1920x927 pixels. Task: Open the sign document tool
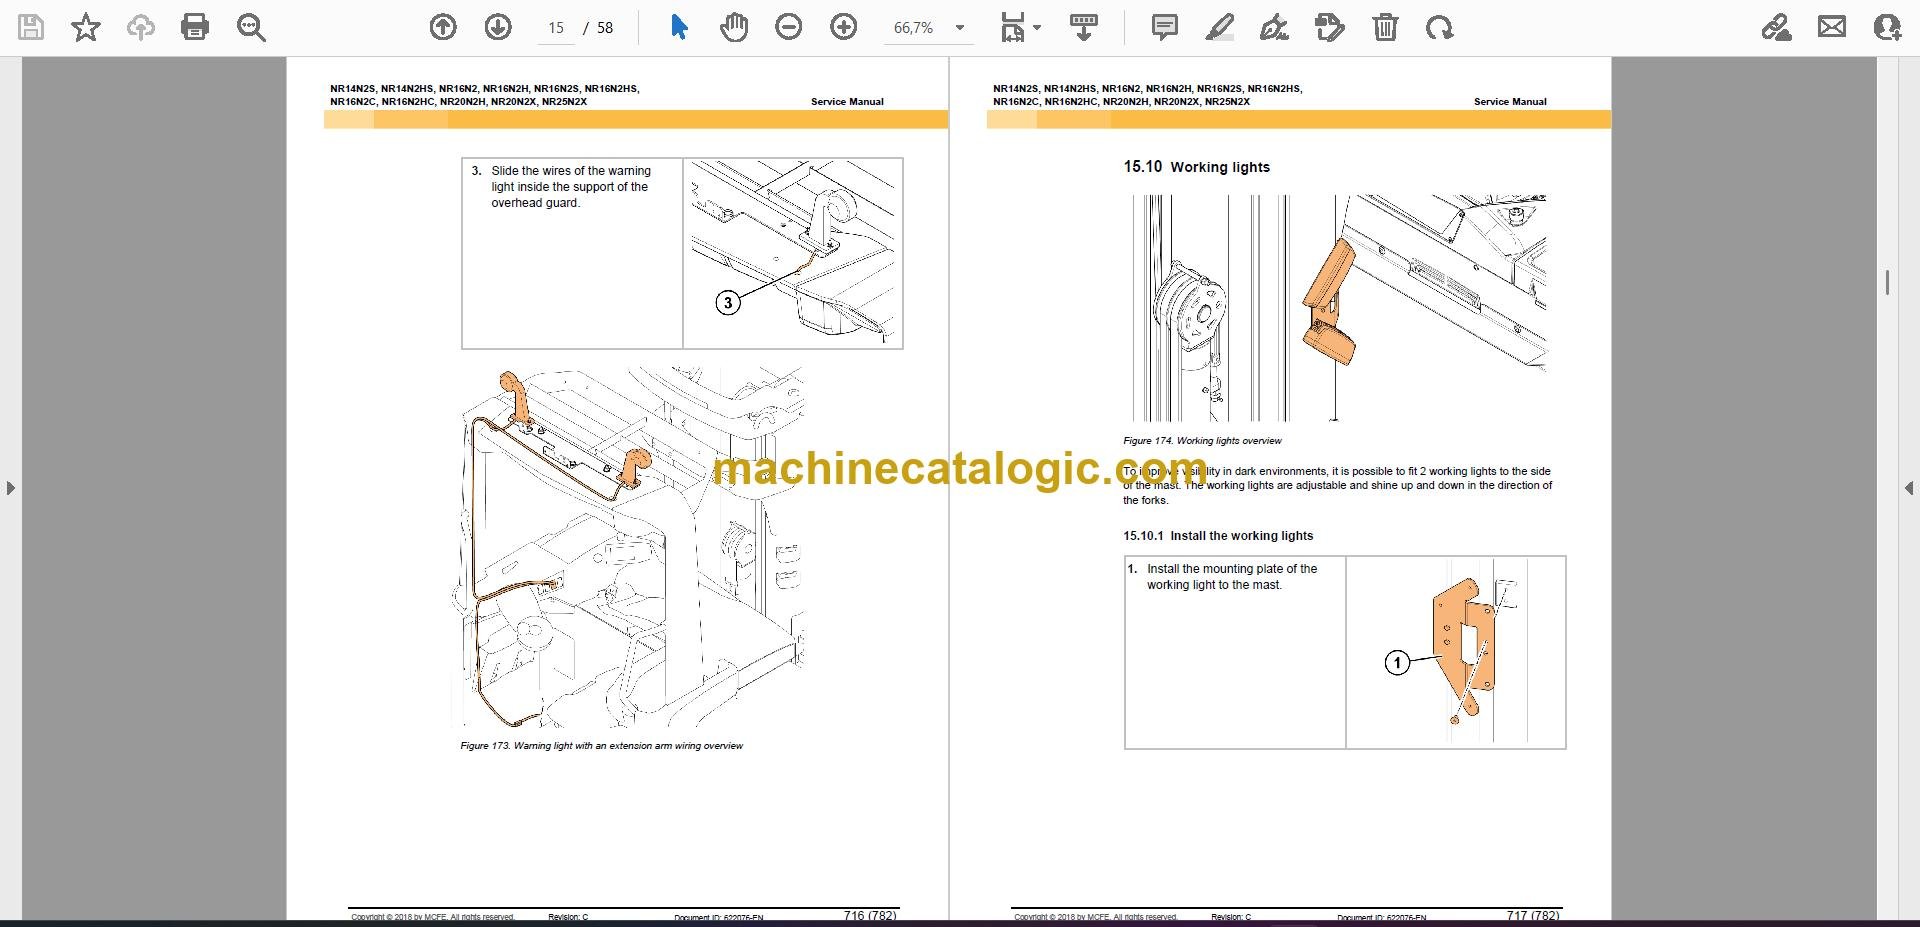1274,28
